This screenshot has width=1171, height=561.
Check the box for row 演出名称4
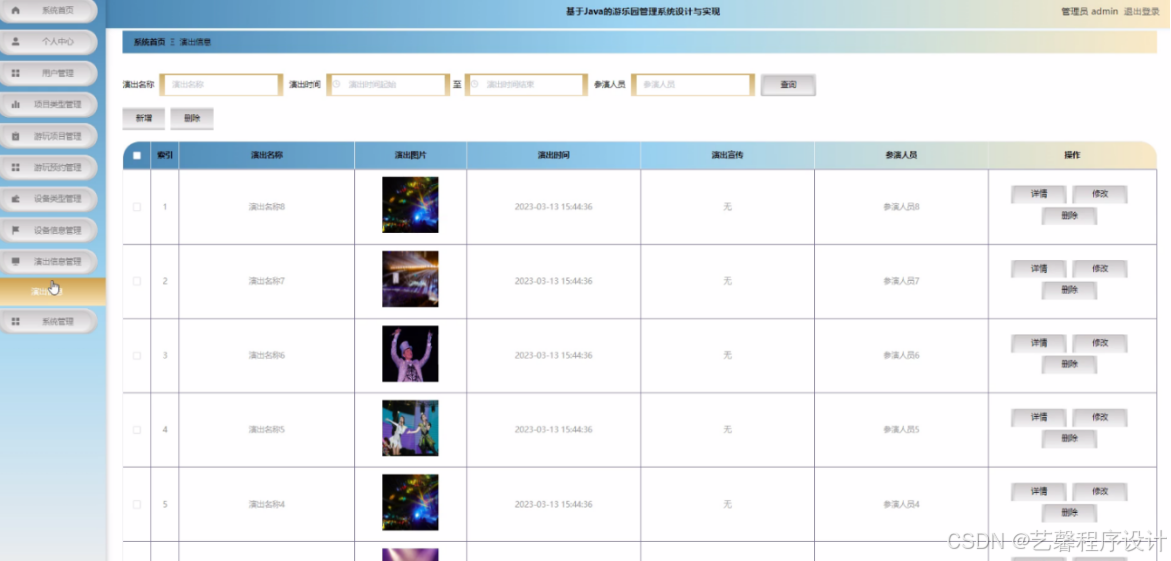click(x=137, y=504)
